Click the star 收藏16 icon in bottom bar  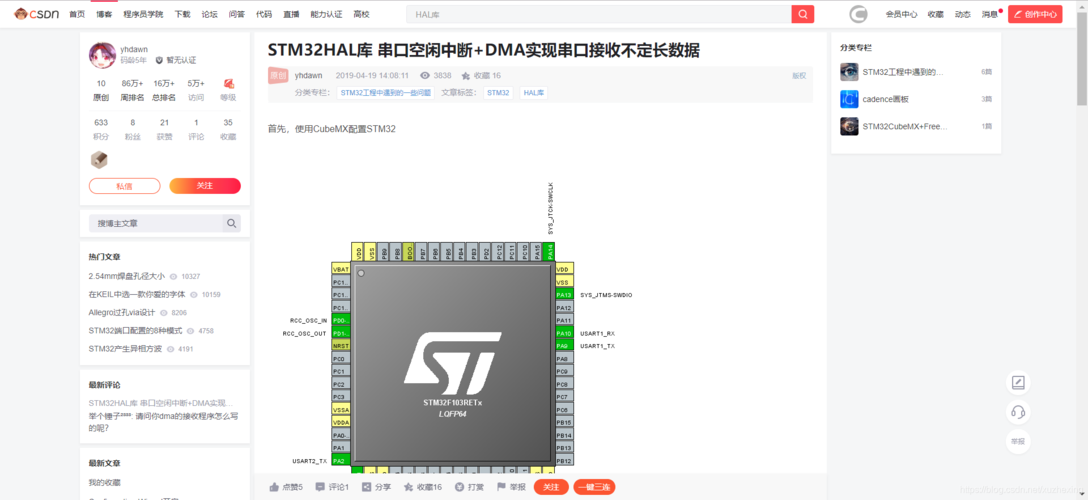(409, 487)
